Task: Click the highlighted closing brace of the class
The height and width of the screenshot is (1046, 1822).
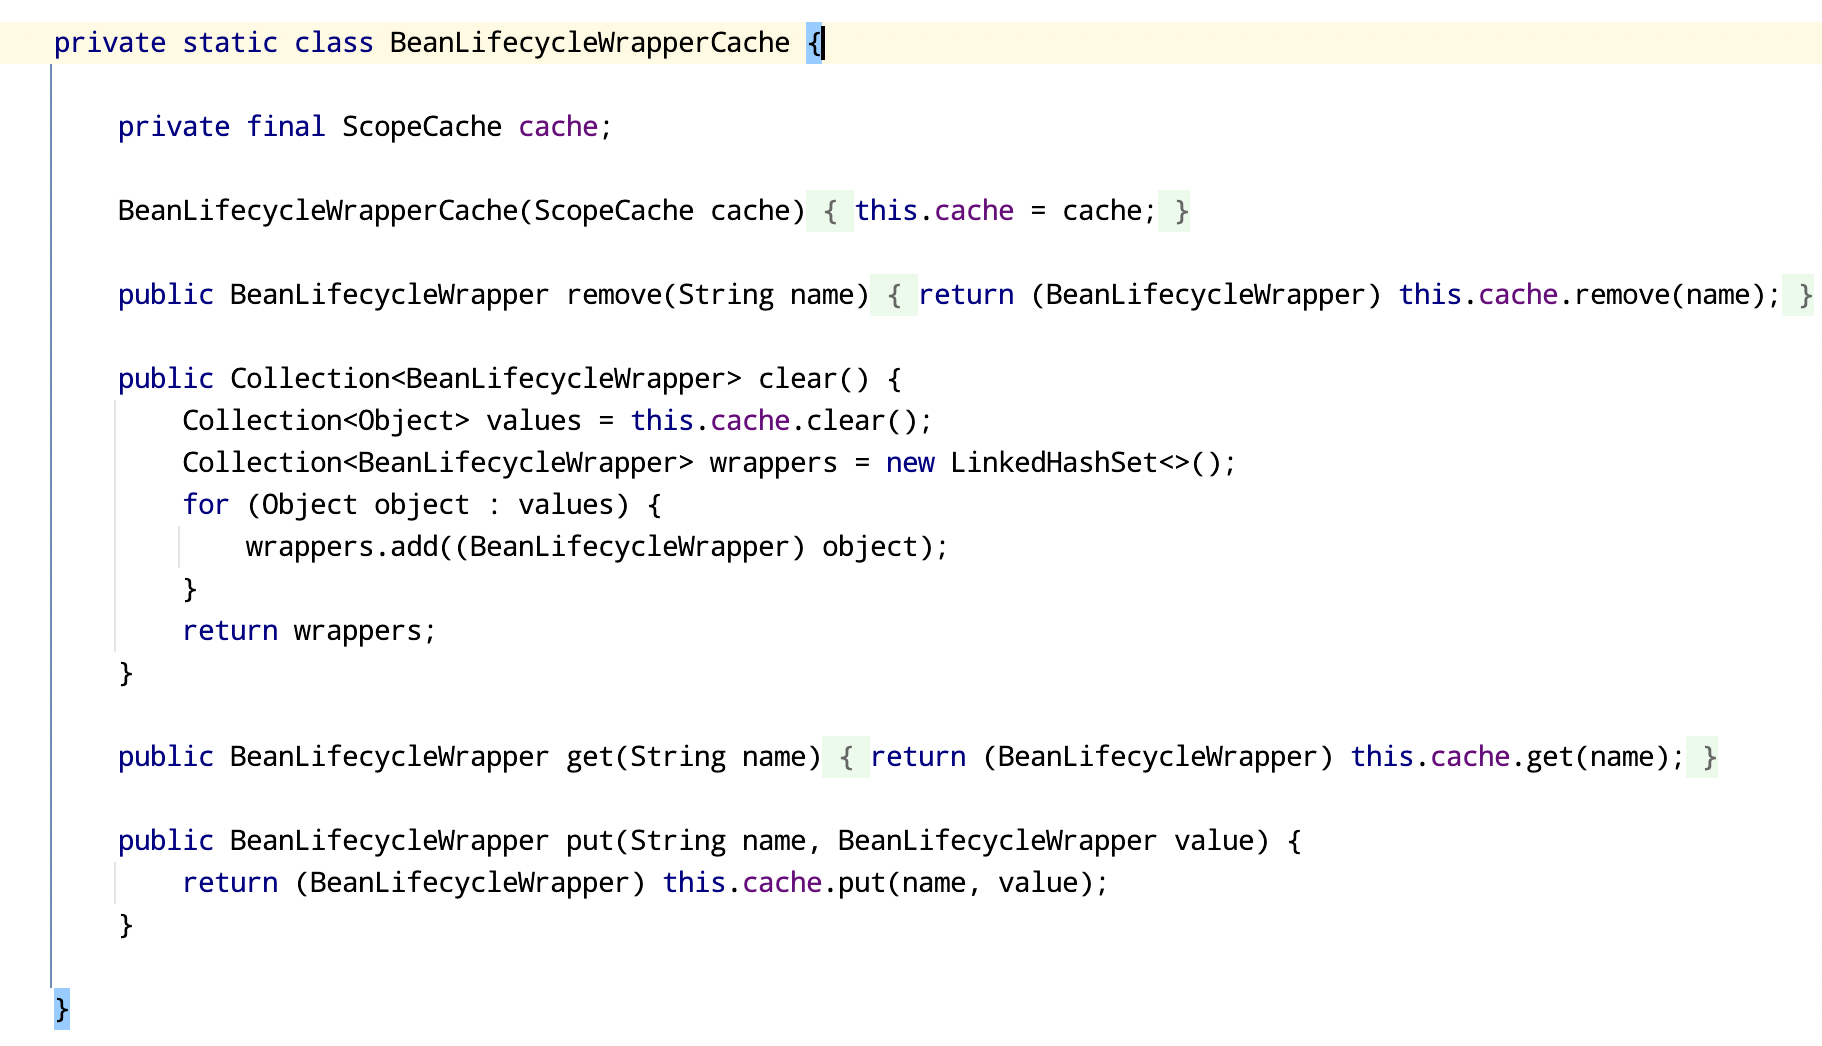Action: pos(62,1009)
